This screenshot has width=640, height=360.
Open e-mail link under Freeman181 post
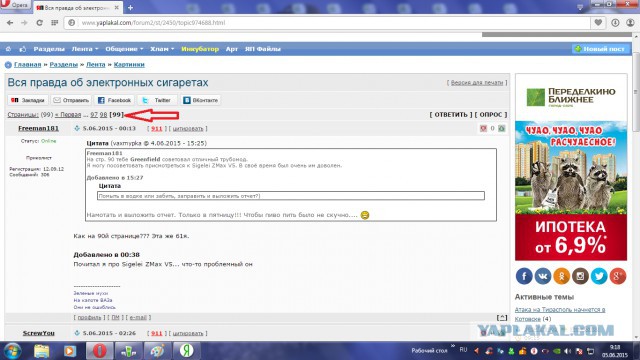(138, 317)
